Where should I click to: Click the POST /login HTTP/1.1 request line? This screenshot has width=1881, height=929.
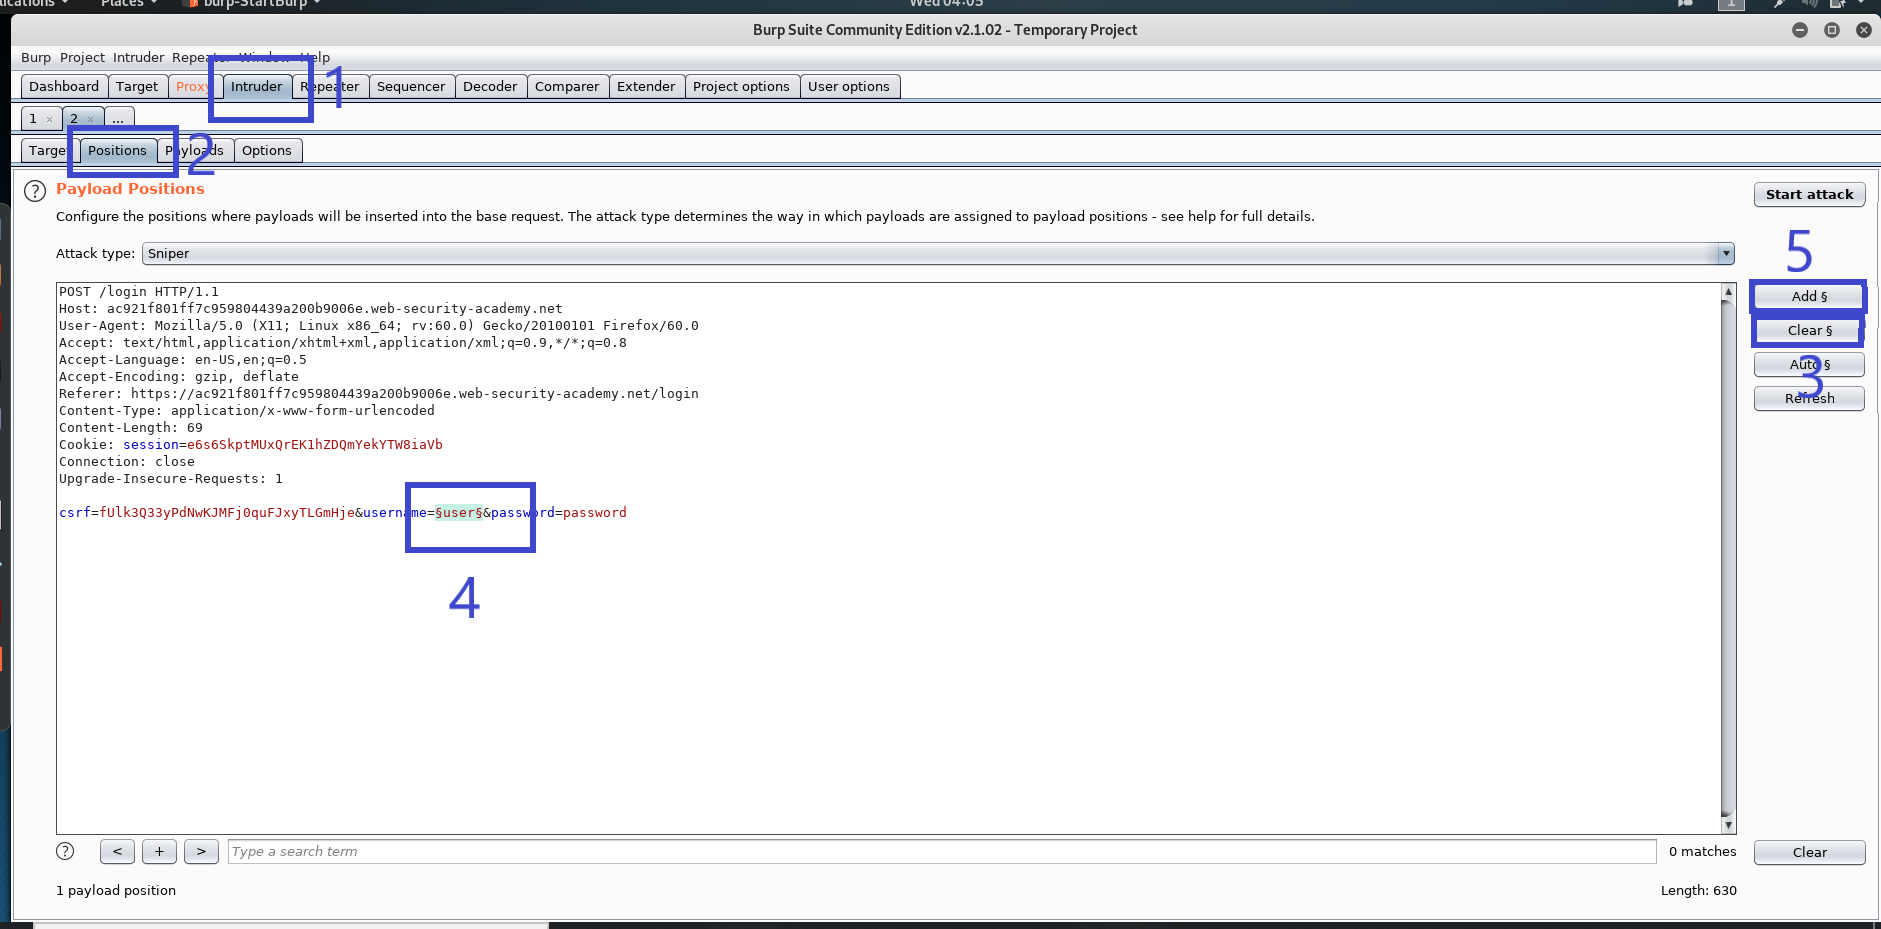(x=139, y=292)
